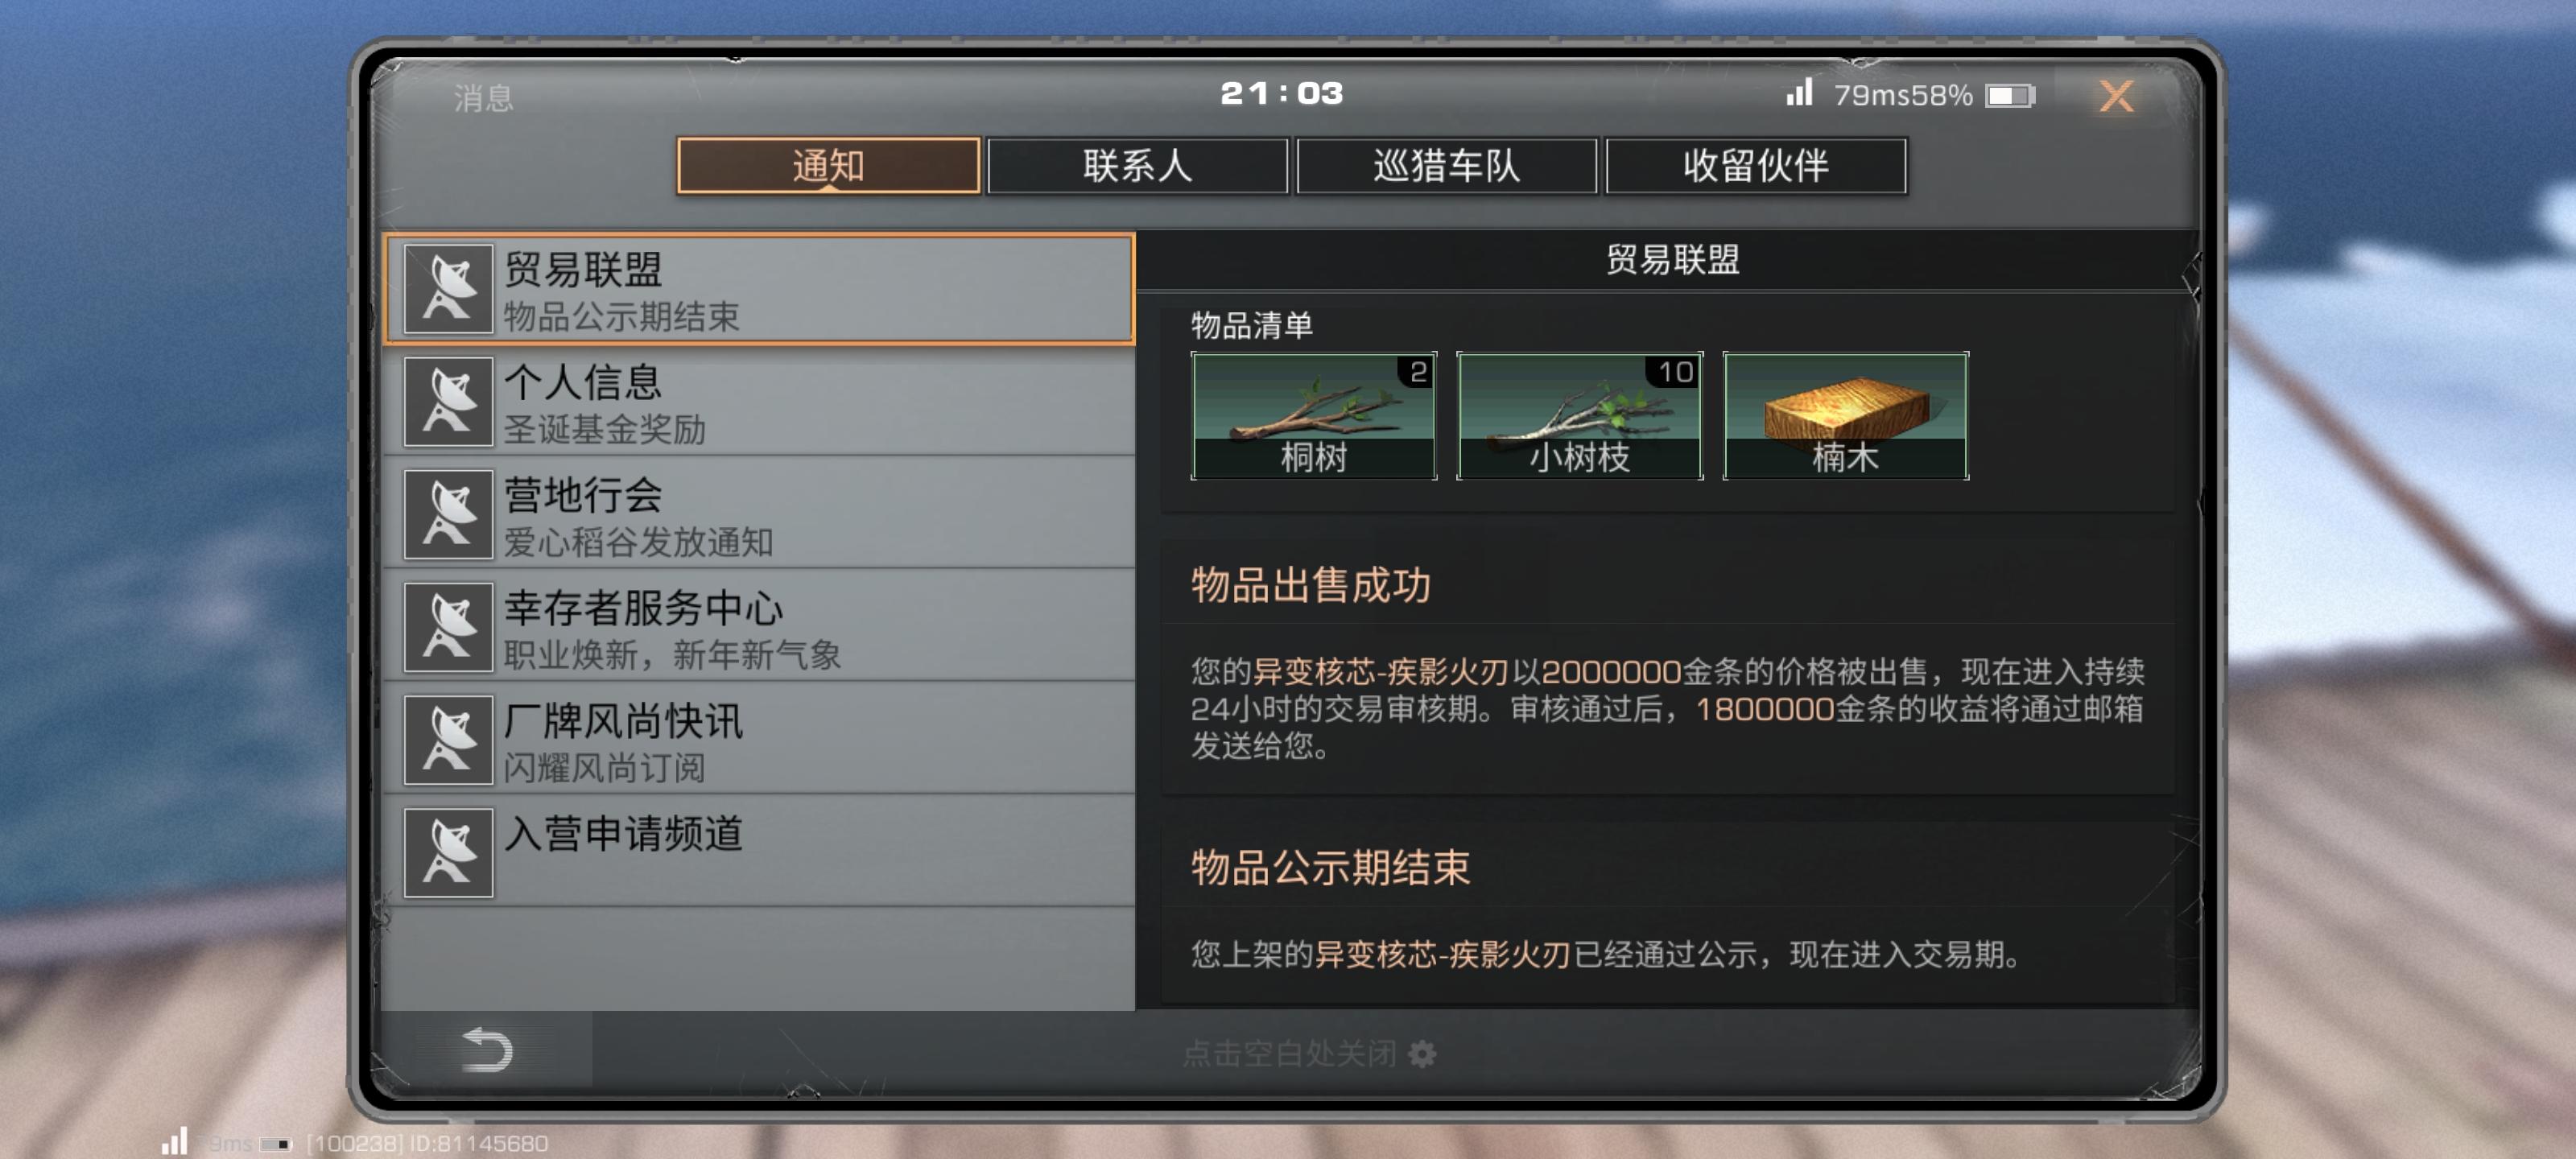Viewport: 2576px width, 1159px height.
Task: Click the 楠木 wood item thumbnail
Action: click(x=1846, y=416)
